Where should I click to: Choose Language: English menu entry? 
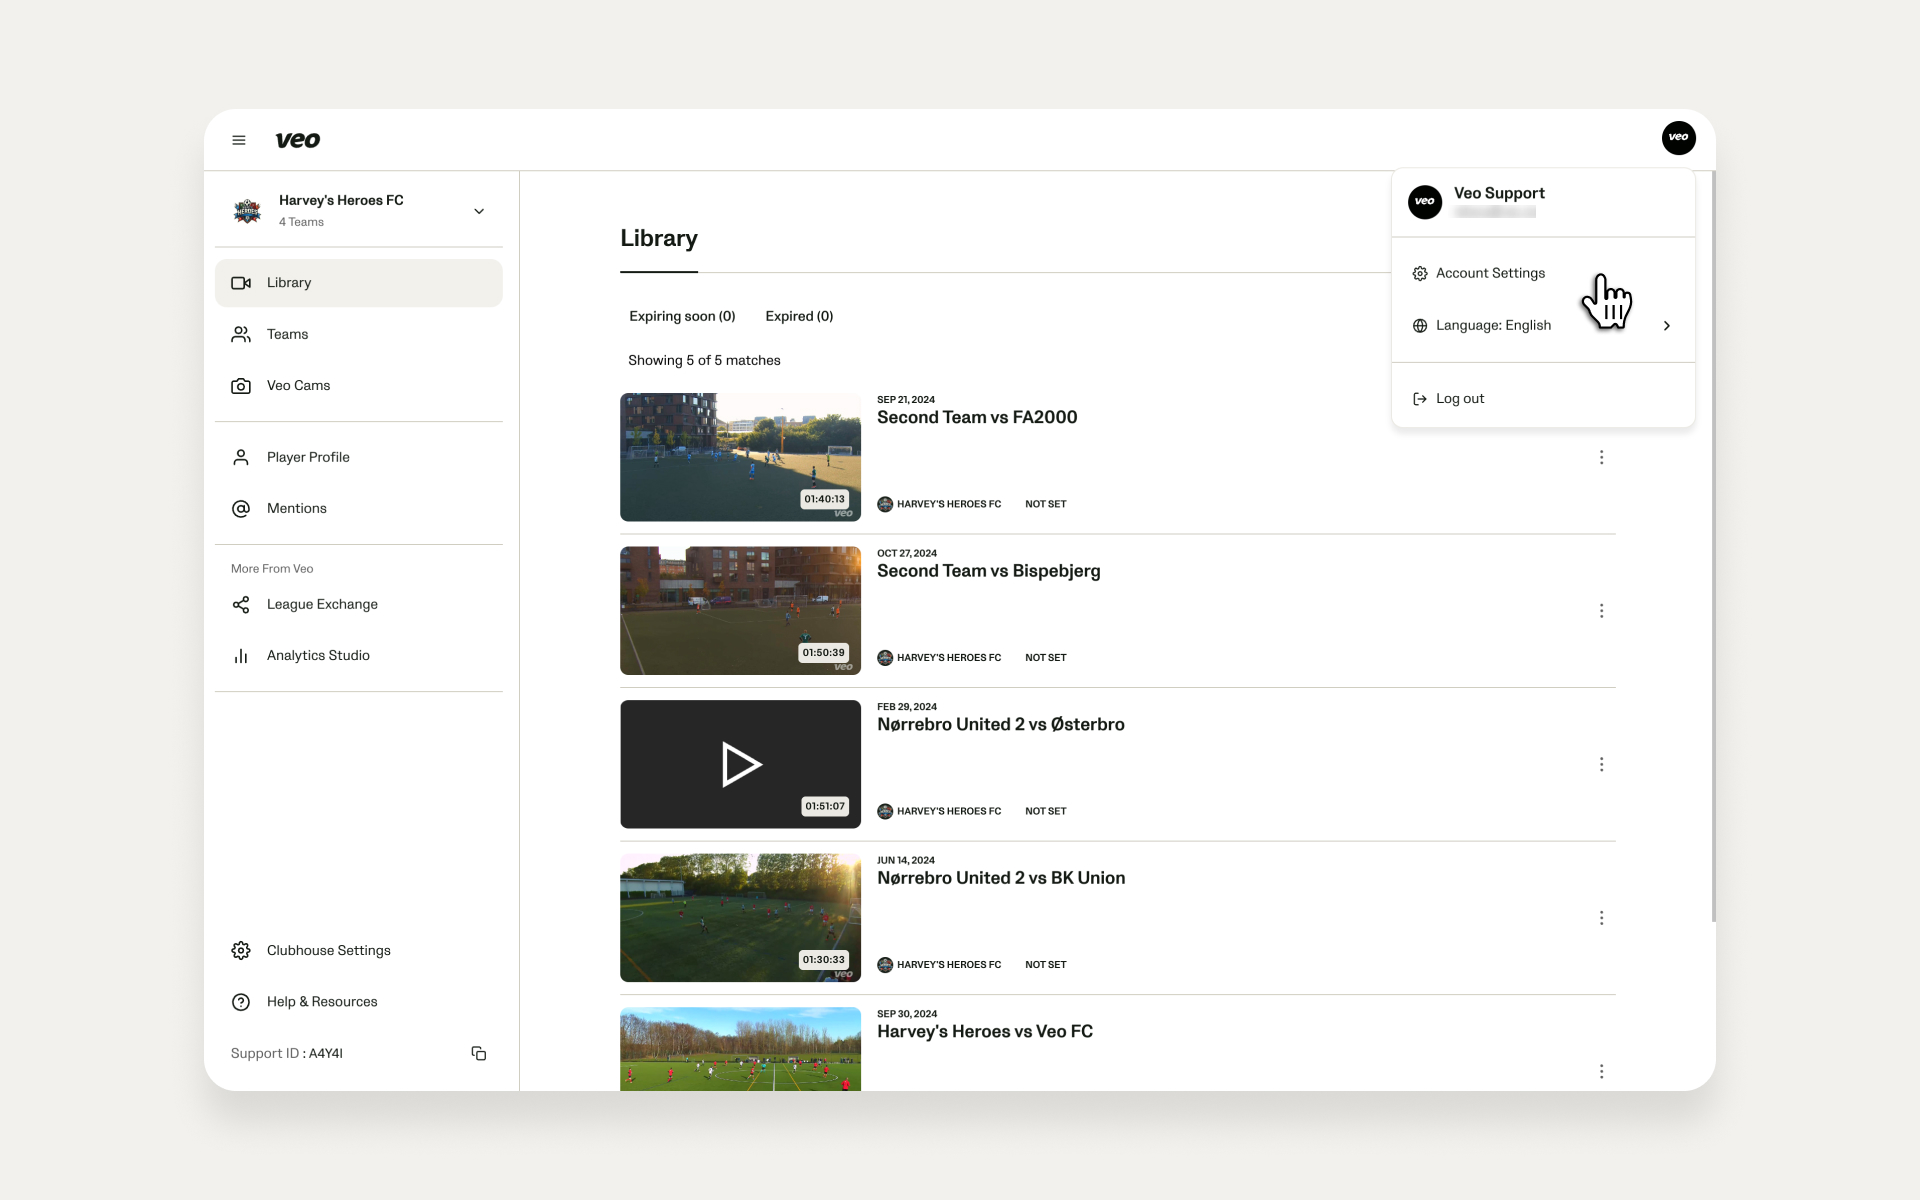[x=1543, y=326]
